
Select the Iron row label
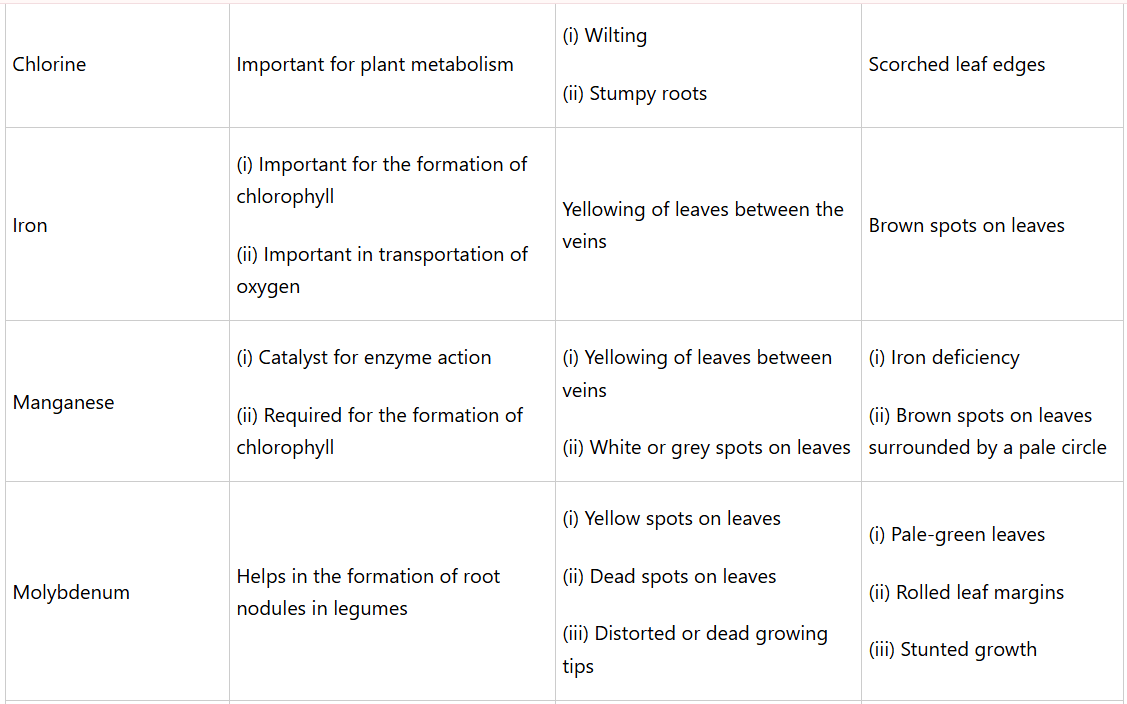coord(30,226)
